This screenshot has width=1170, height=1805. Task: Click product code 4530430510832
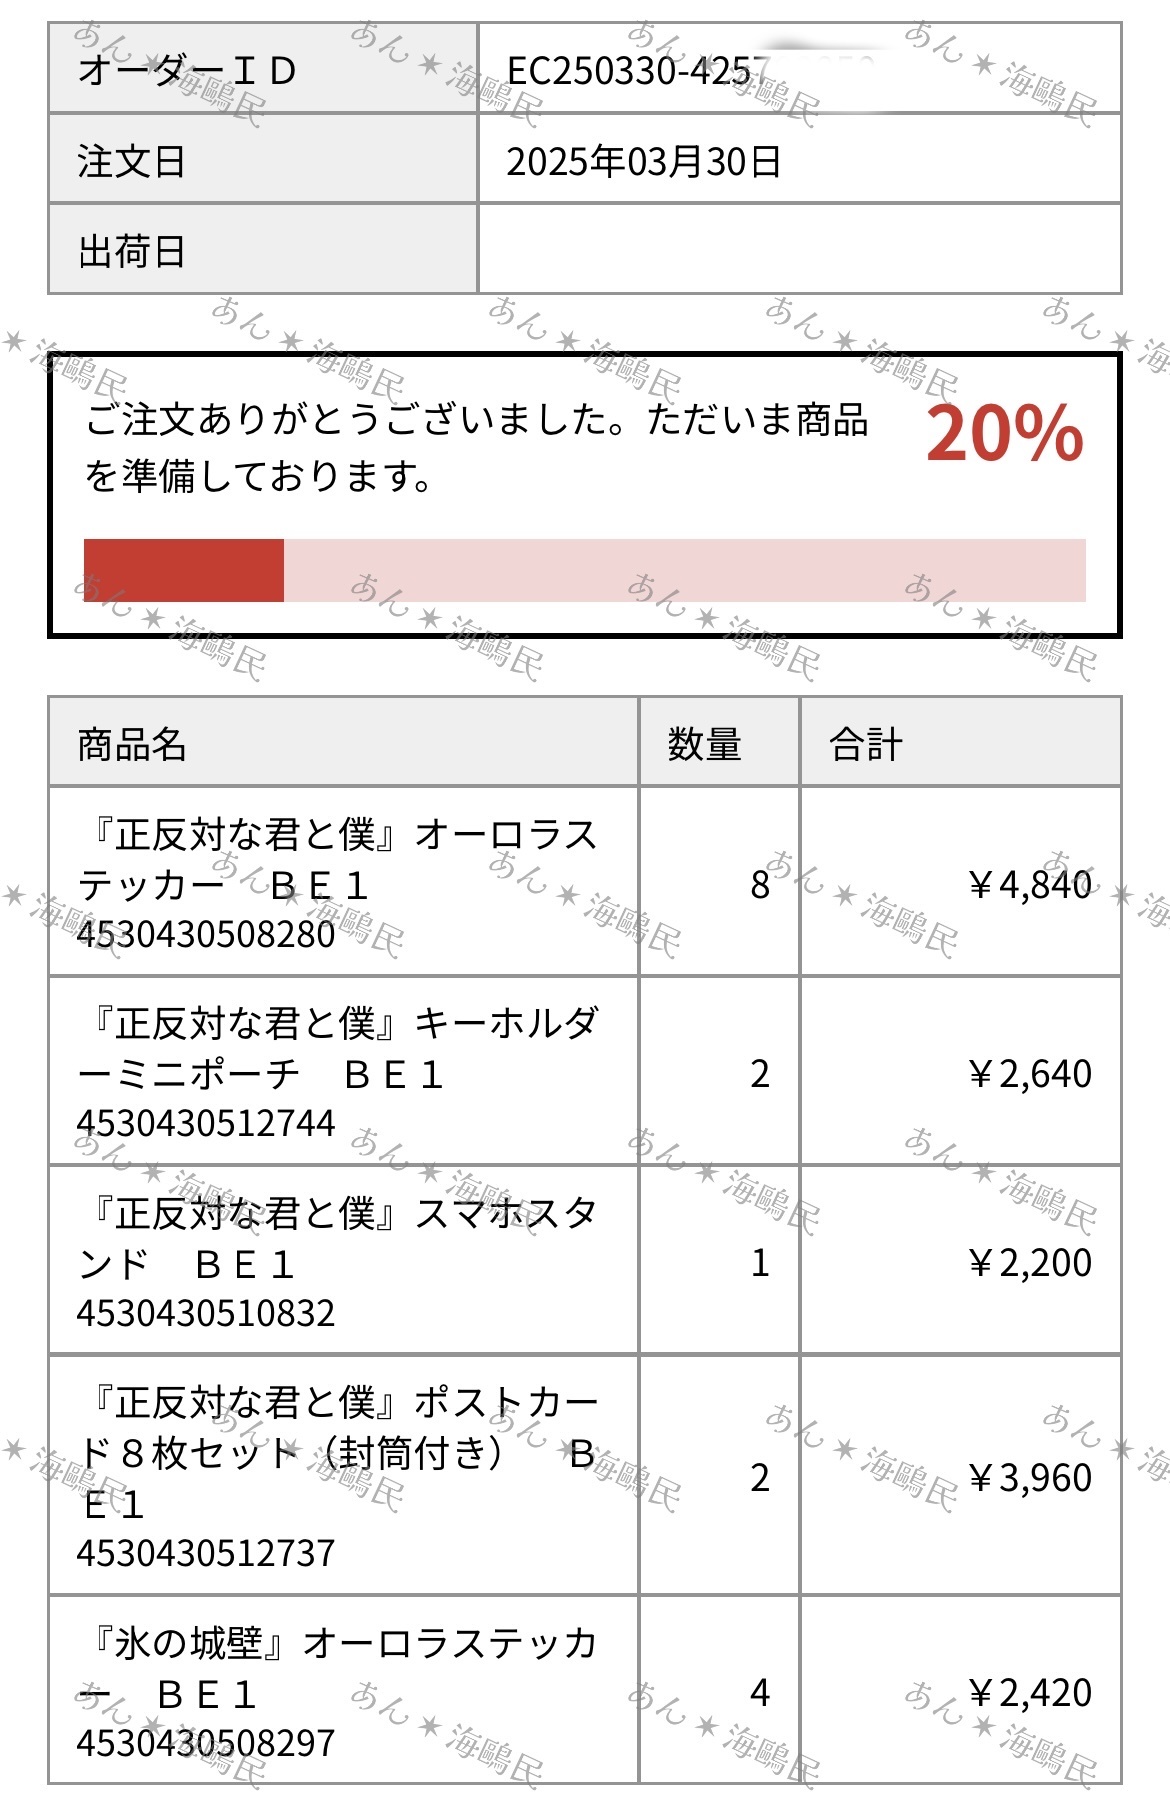(x=206, y=1313)
